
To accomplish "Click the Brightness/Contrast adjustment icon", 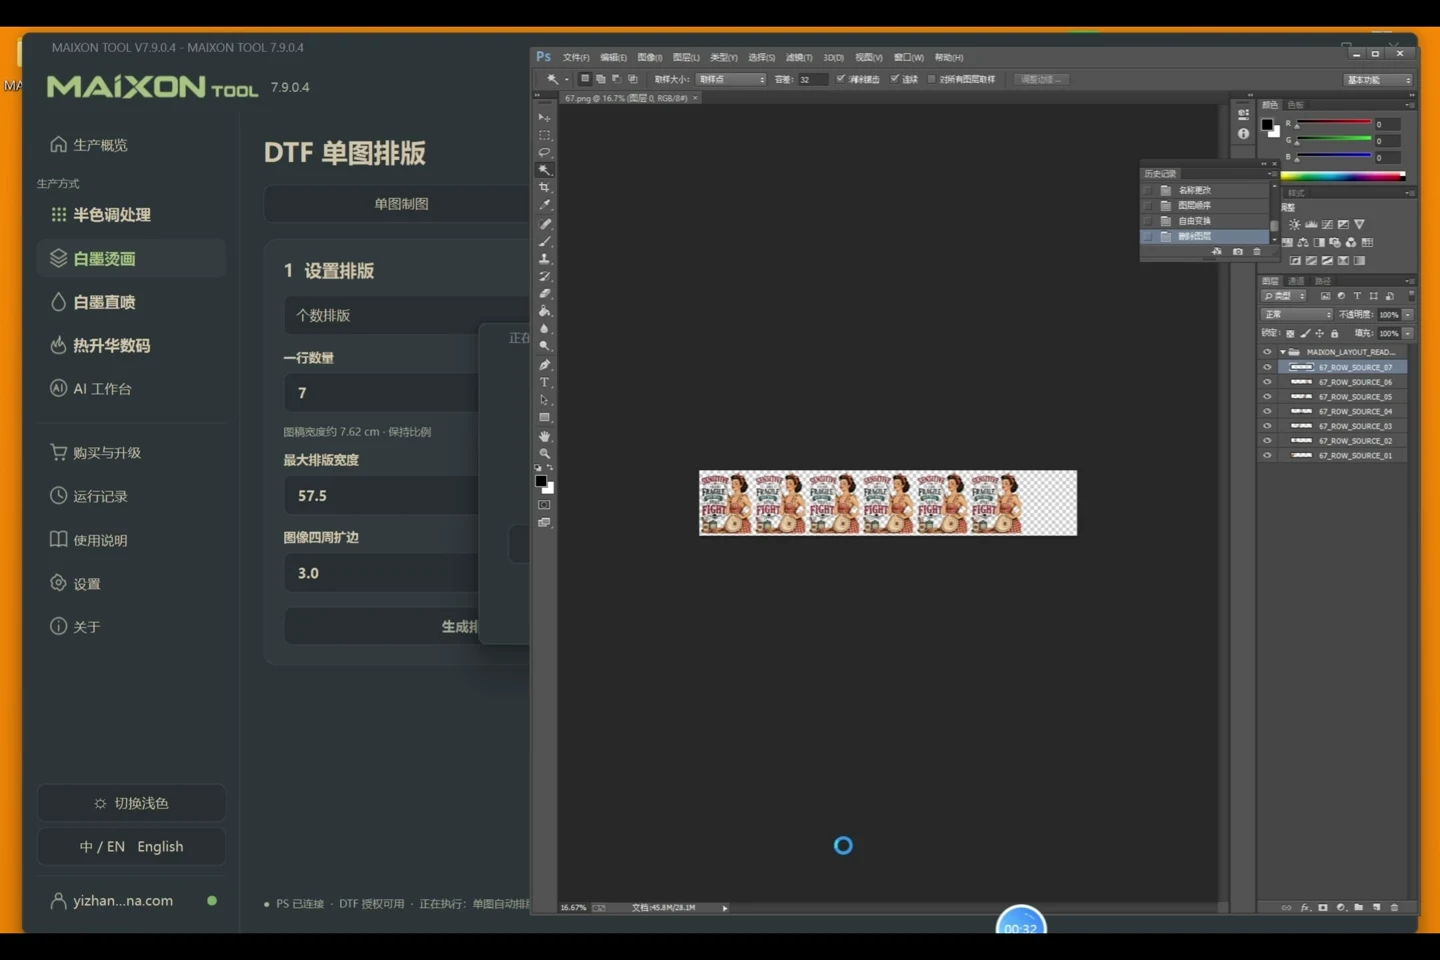I will [1295, 225].
